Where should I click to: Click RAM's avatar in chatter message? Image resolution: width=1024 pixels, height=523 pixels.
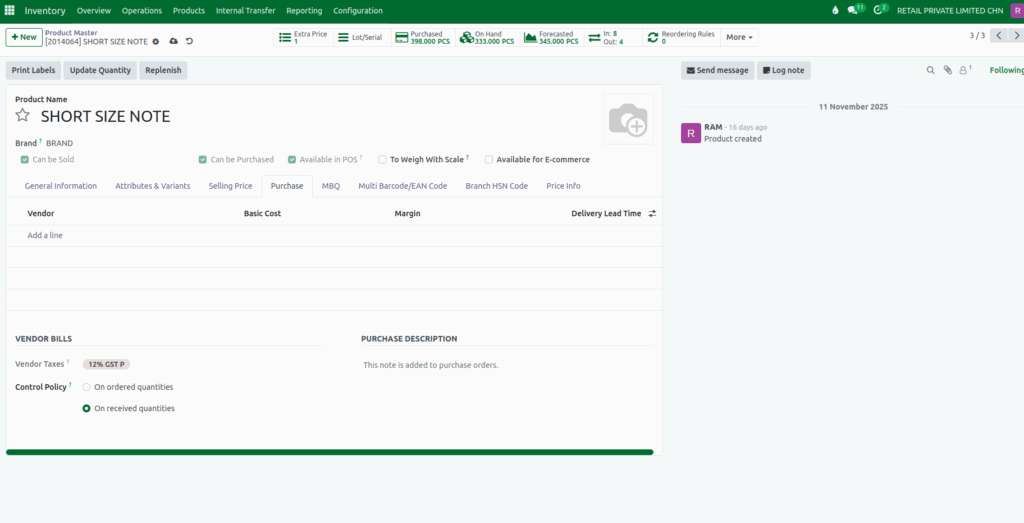pyautogui.click(x=691, y=133)
